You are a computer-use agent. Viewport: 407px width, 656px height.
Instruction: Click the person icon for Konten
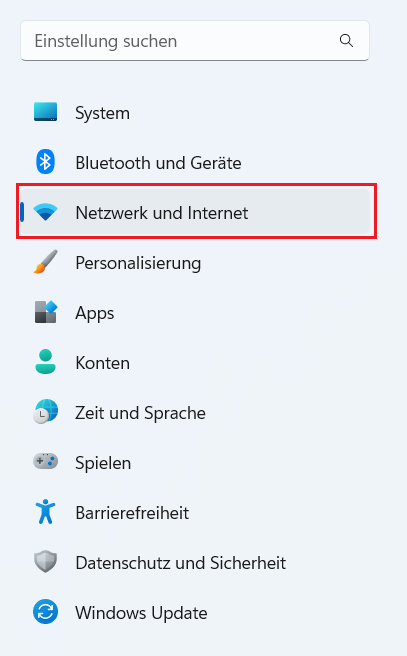point(45,362)
